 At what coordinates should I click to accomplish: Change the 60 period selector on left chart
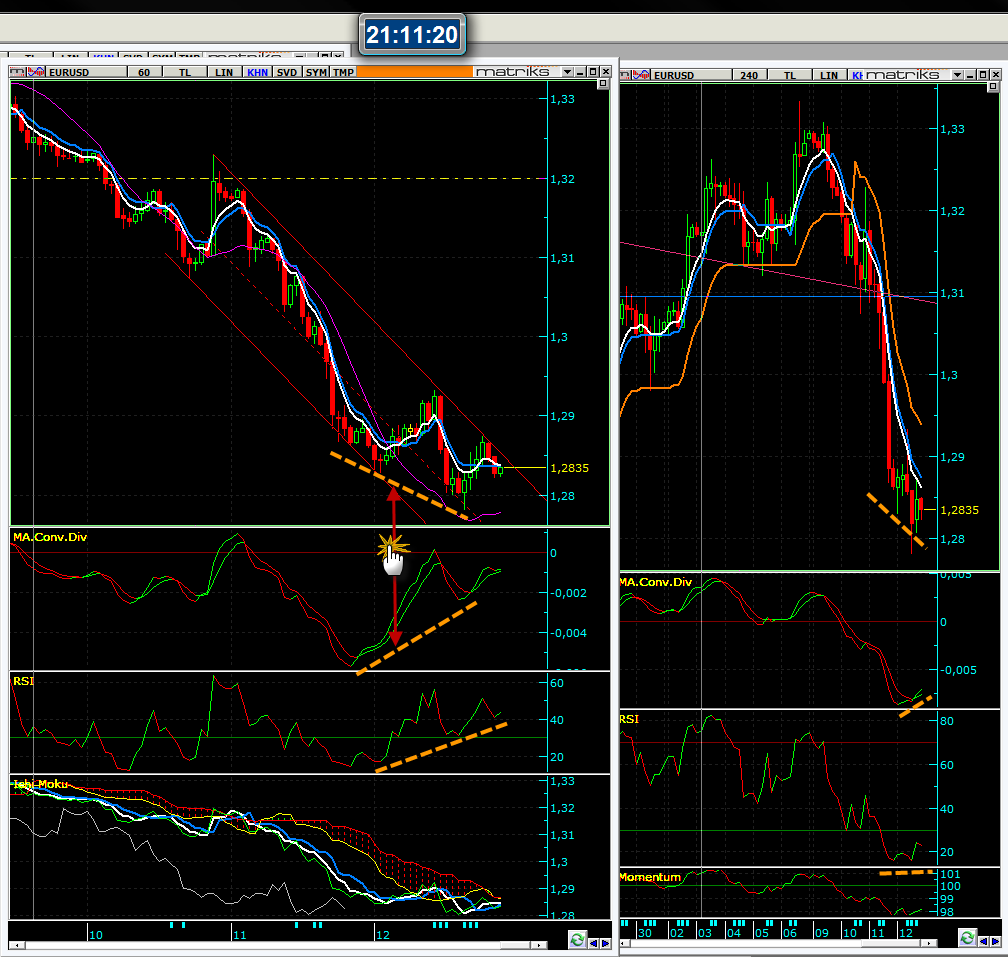click(144, 72)
